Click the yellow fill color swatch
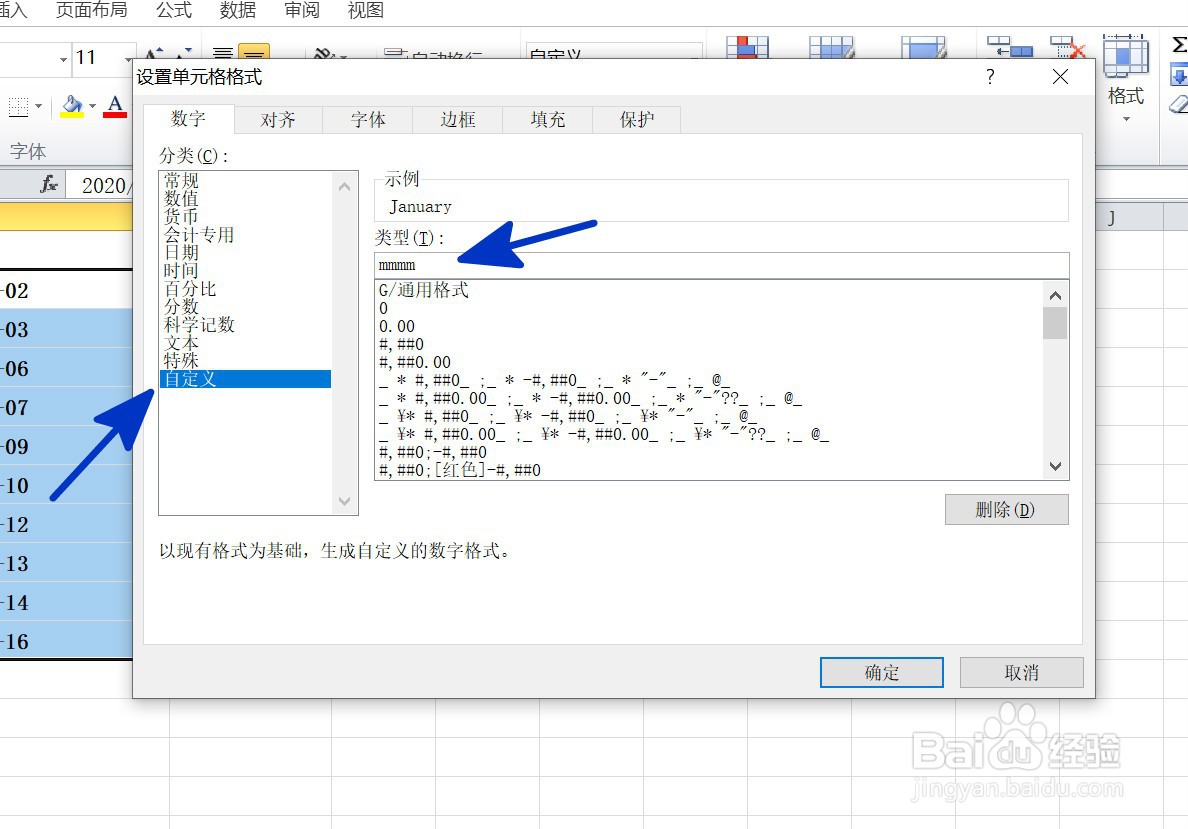Image resolution: width=1188 pixels, height=829 pixels. click(x=72, y=114)
